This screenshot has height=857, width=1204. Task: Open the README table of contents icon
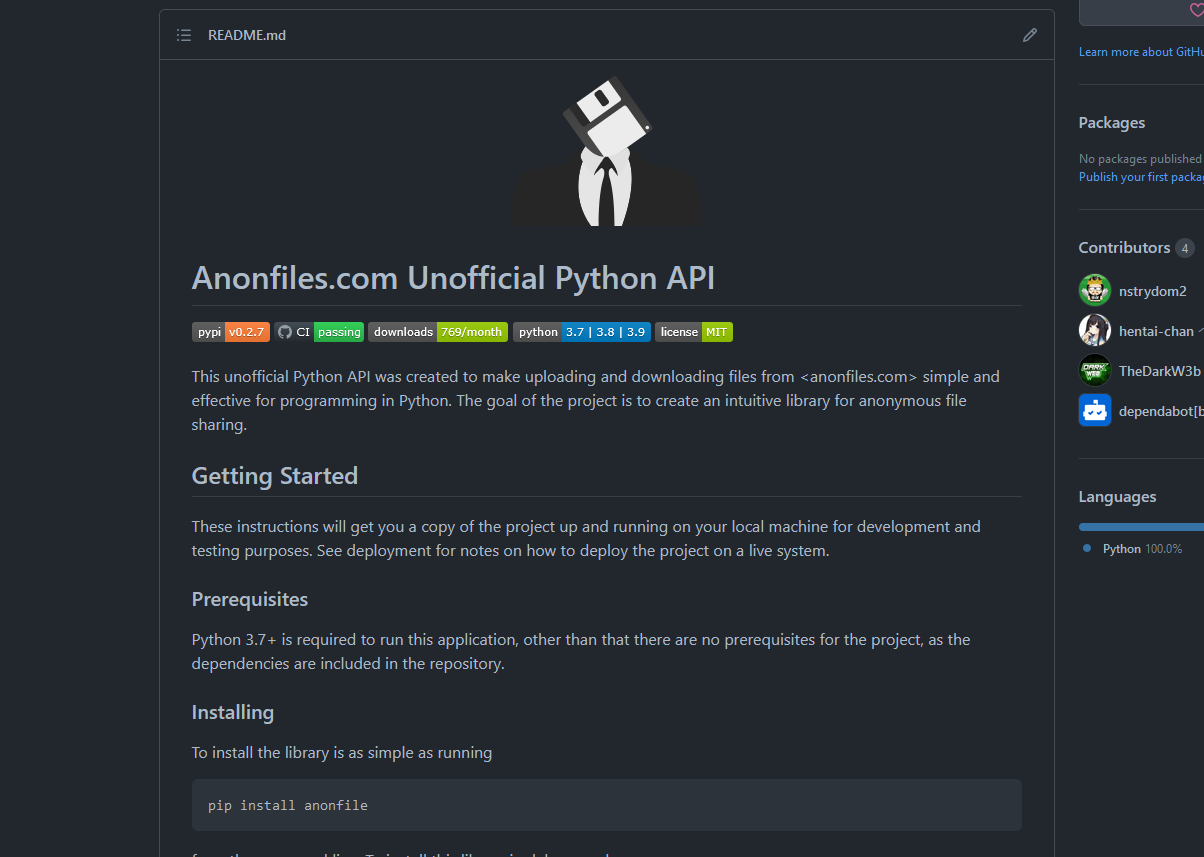[x=184, y=35]
